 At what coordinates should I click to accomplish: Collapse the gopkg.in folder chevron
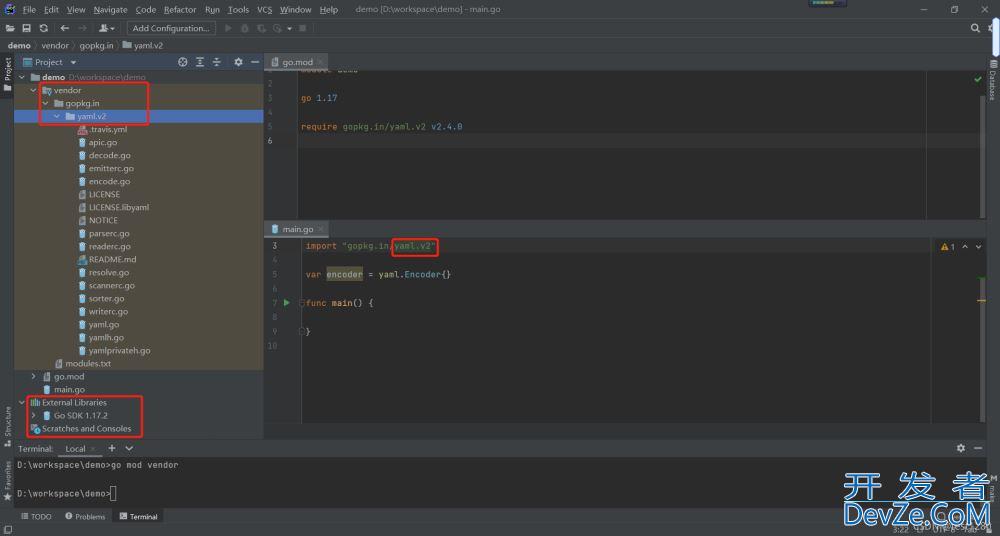click(x=45, y=103)
